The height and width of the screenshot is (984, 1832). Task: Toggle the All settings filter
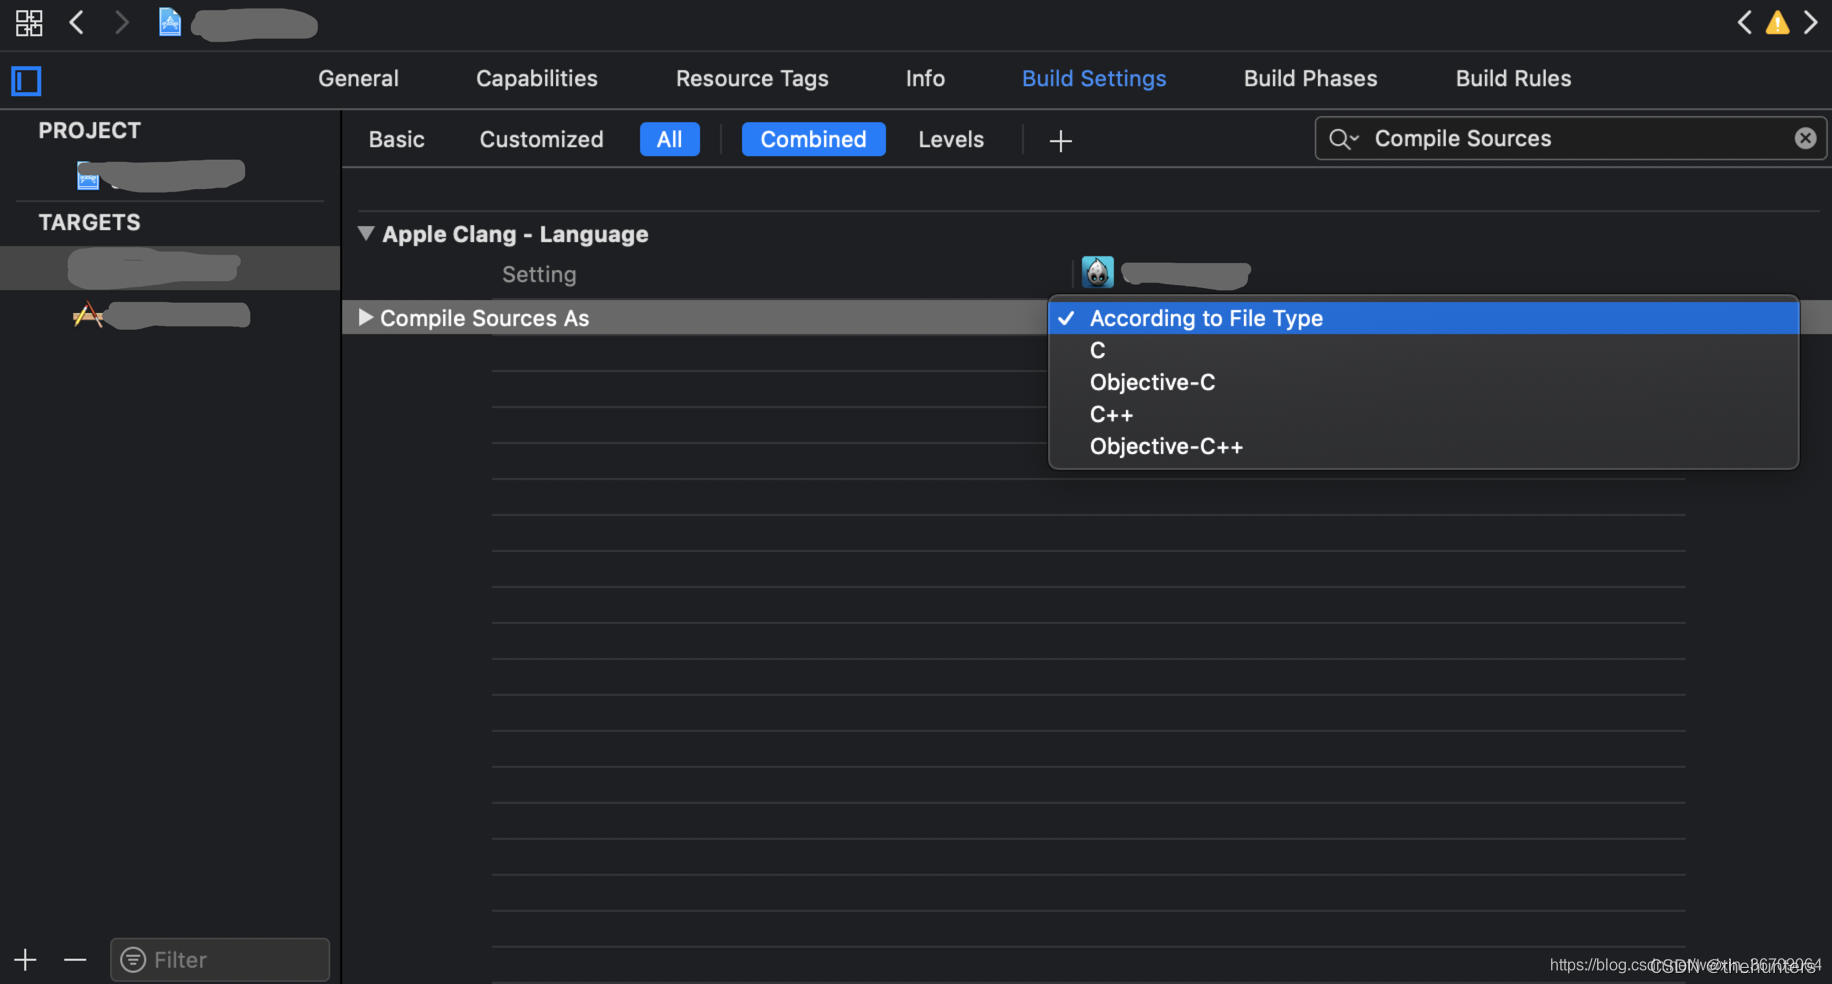pyautogui.click(x=669, y=139)
